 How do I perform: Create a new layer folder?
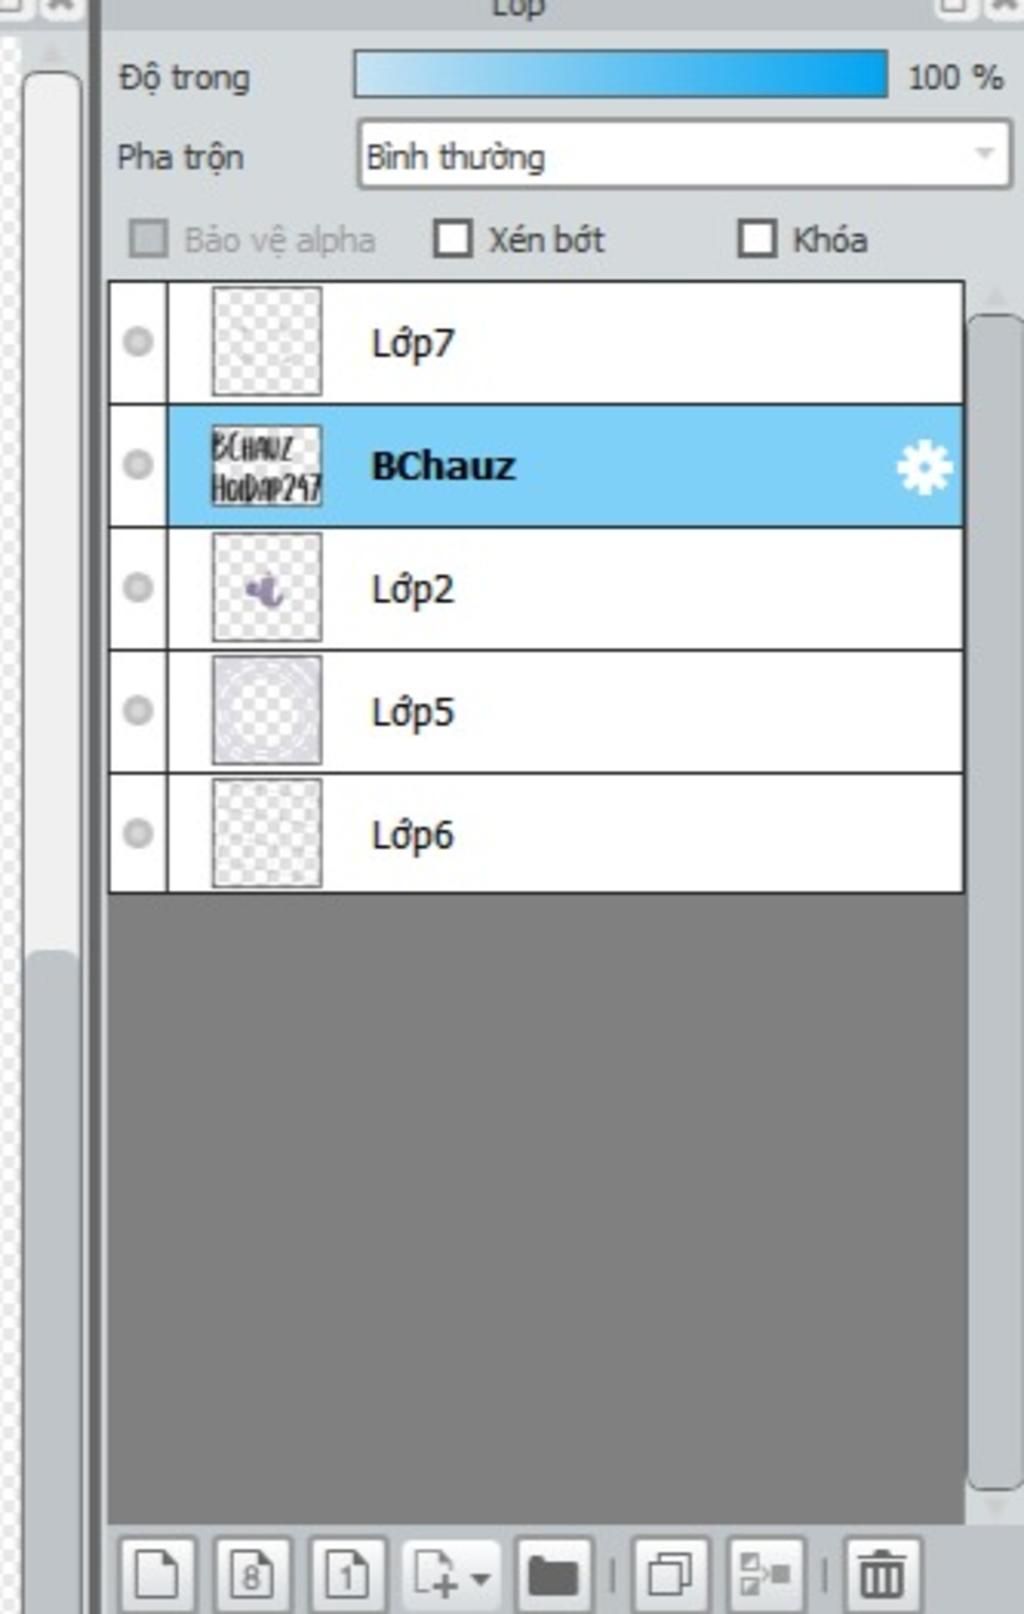coord(553,1573)
